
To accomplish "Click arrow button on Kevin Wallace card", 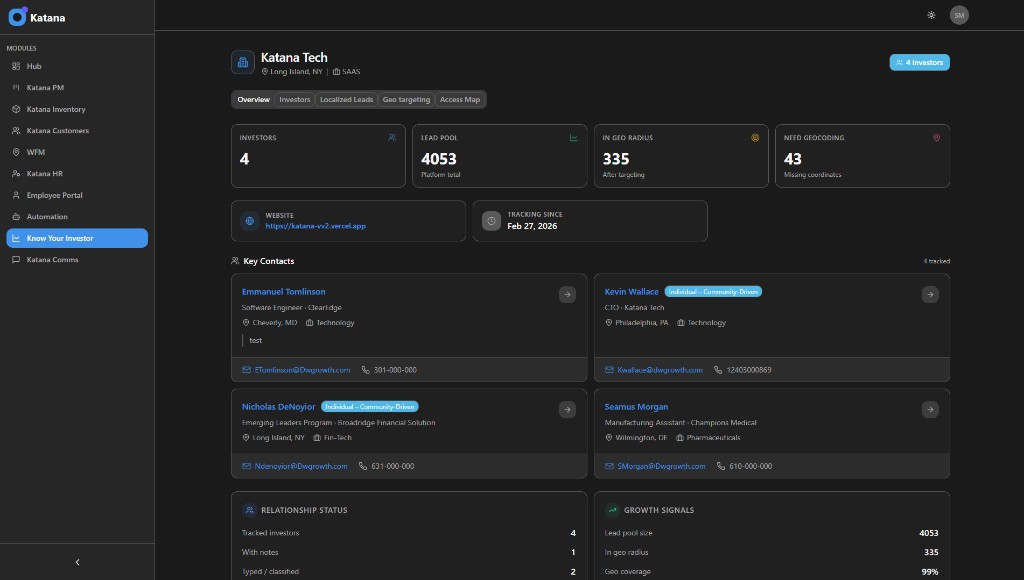I will [931, 295].
